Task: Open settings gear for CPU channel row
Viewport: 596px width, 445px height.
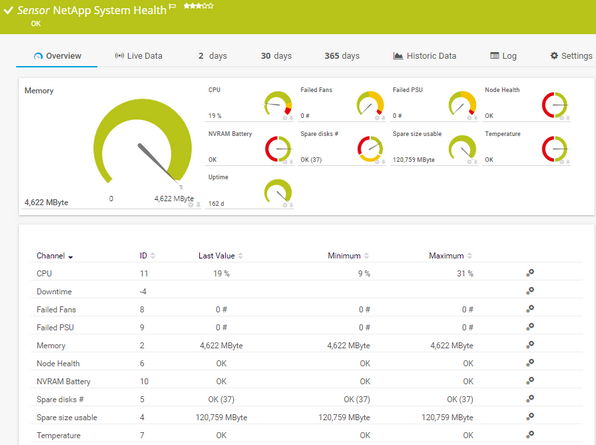Action: [x=530, y=273]
